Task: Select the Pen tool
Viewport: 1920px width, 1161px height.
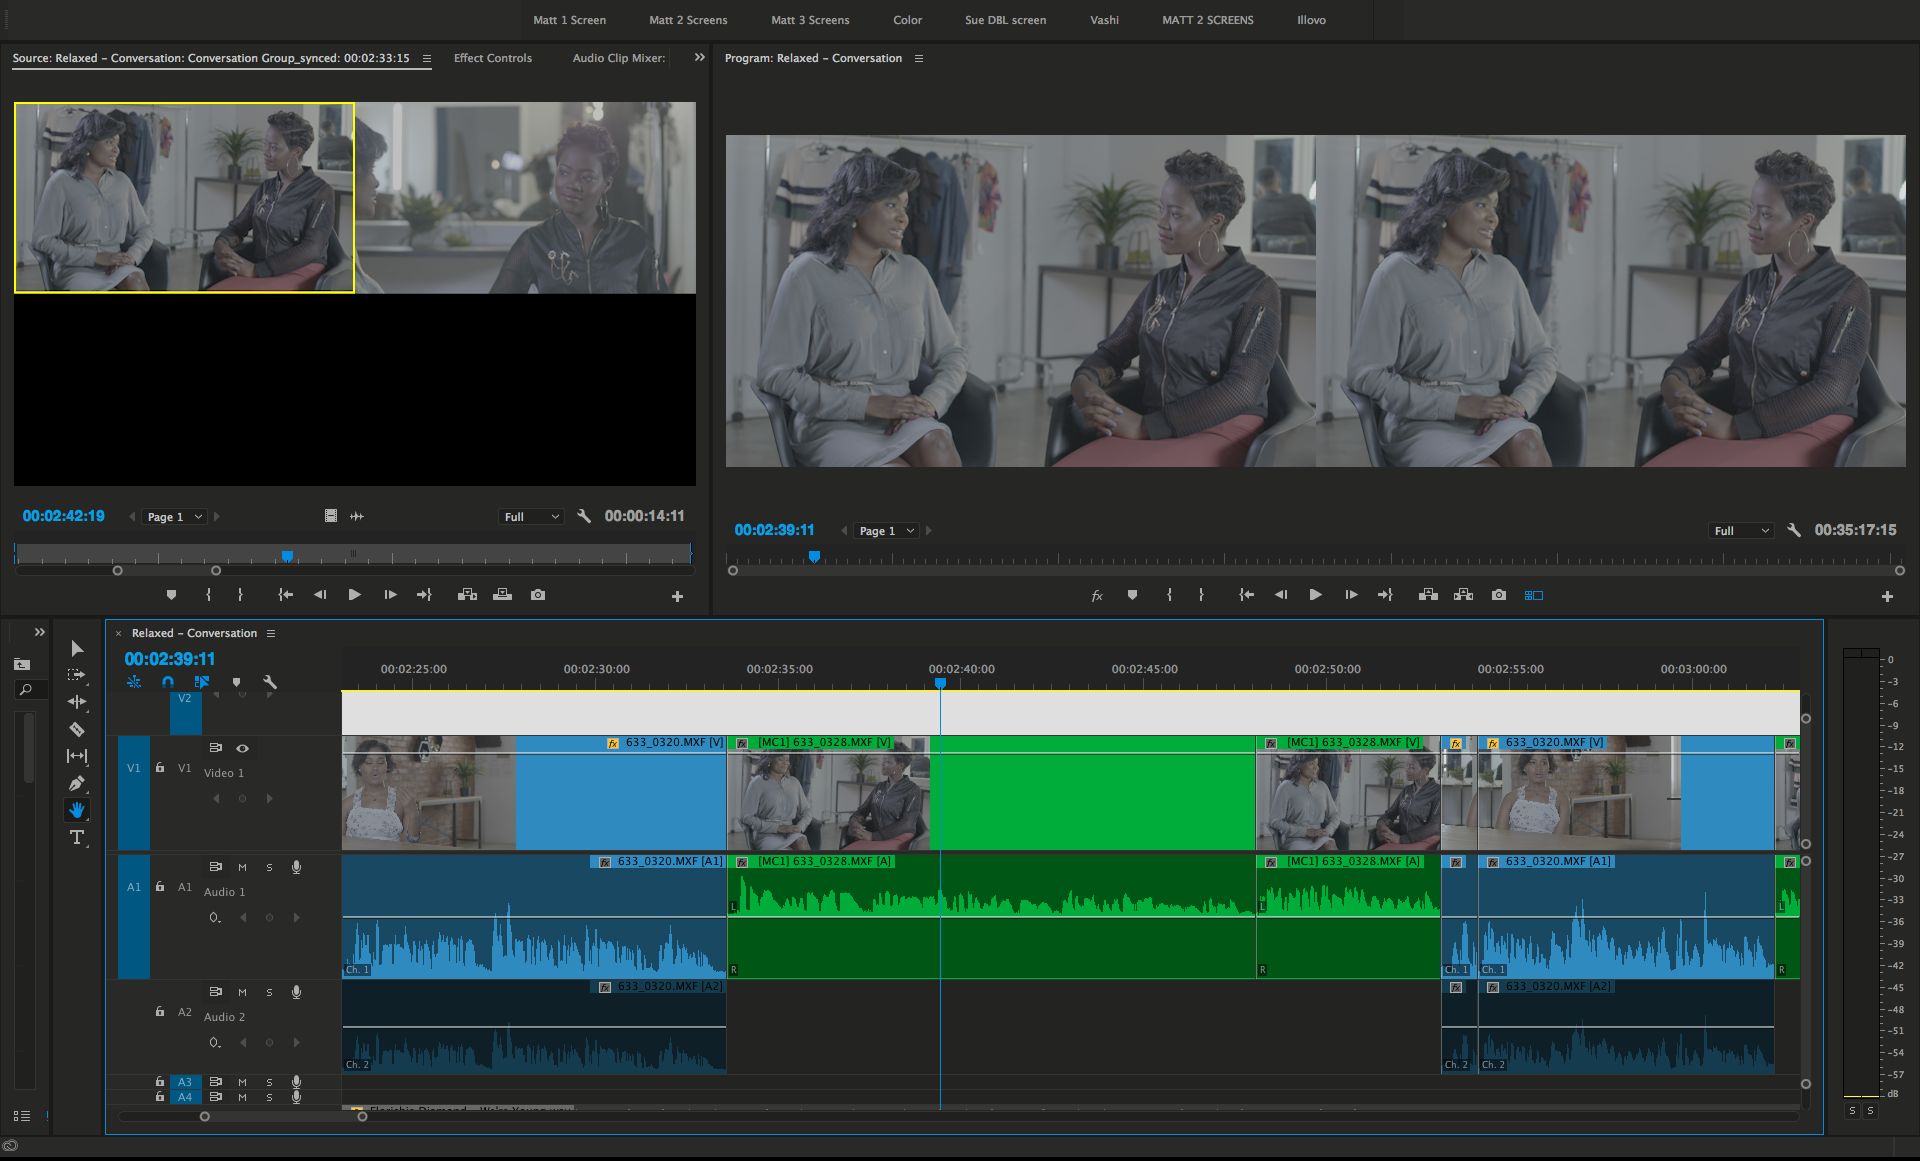Action: click(77, 783)
